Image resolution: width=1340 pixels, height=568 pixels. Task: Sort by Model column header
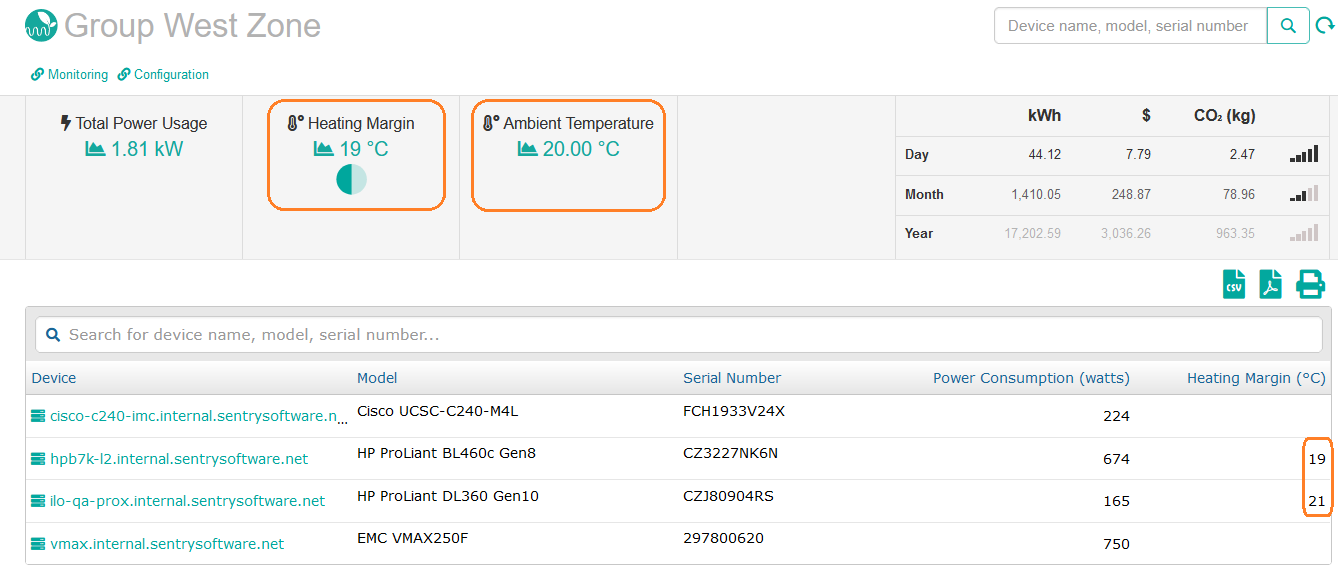377,378
